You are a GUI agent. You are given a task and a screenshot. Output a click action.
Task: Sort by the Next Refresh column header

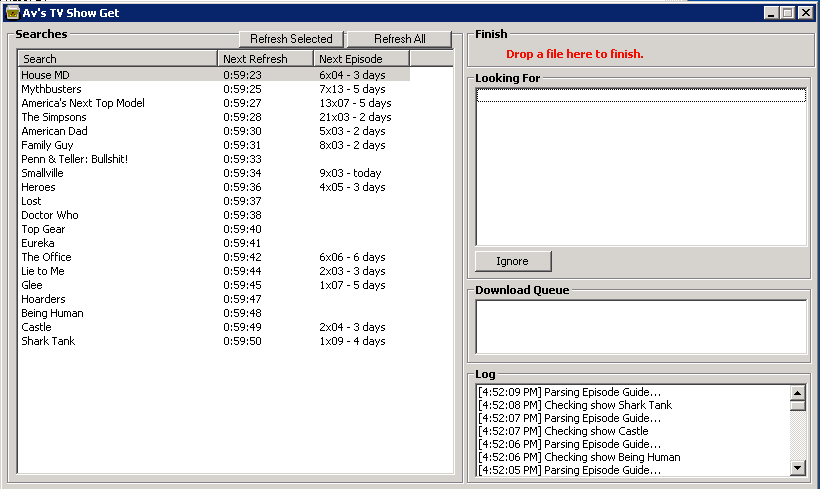coord(266,59)
